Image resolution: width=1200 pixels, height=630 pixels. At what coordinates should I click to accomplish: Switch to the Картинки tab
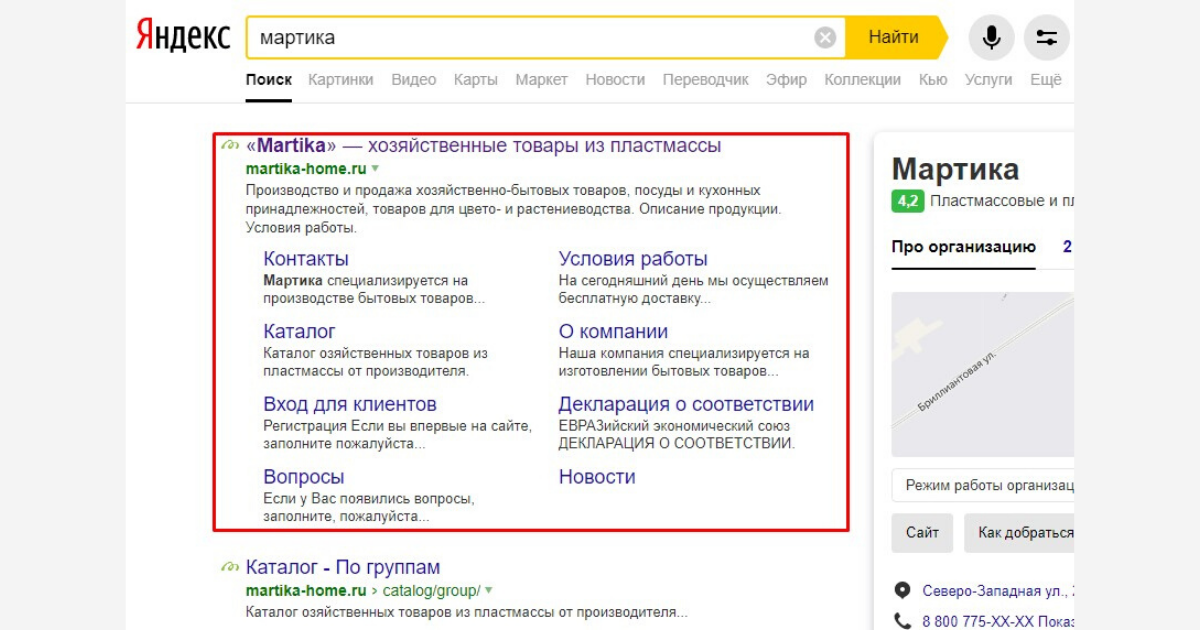click(x=341, y=80)
